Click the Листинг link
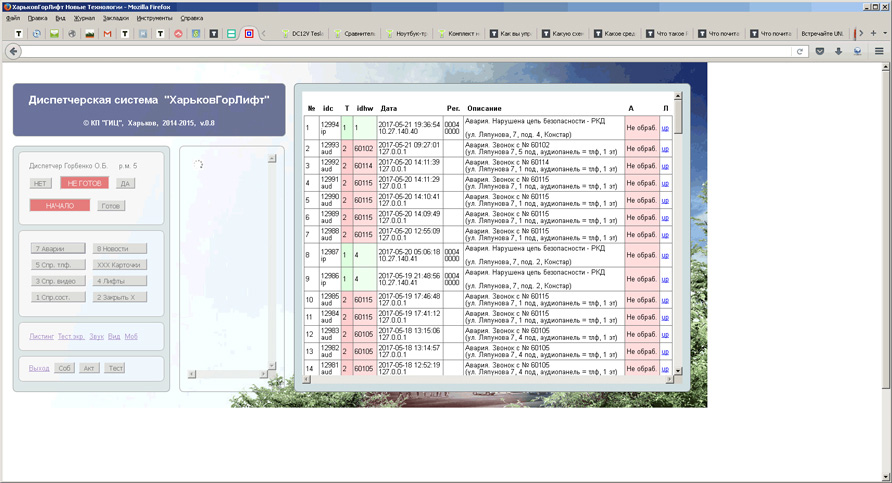This screenshot has width=892, height=483. (41, 337)
